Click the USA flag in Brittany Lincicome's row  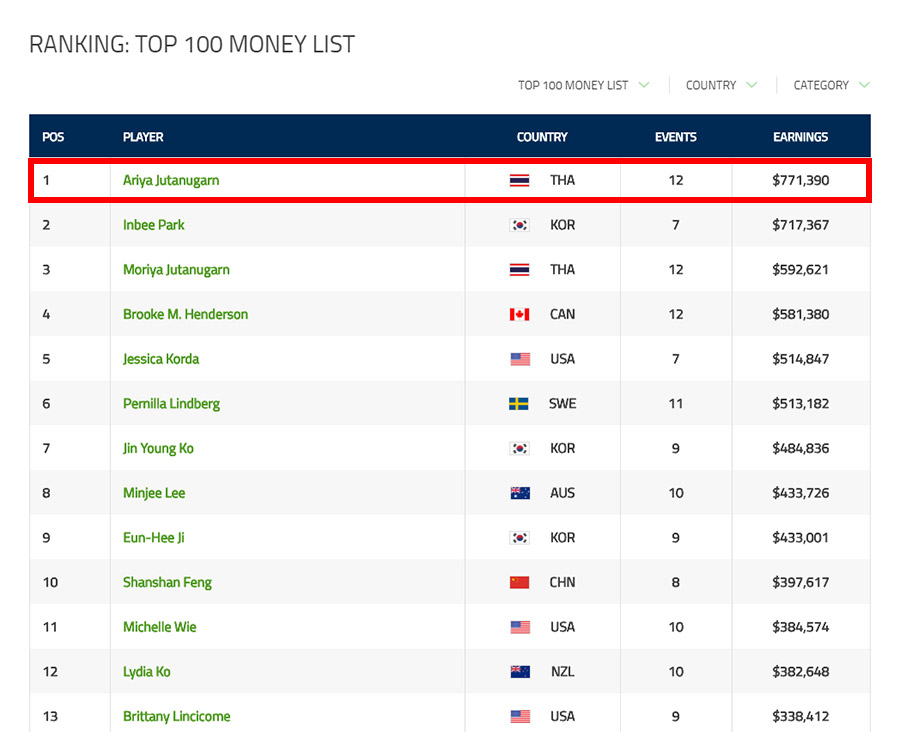tap(520, 716)
